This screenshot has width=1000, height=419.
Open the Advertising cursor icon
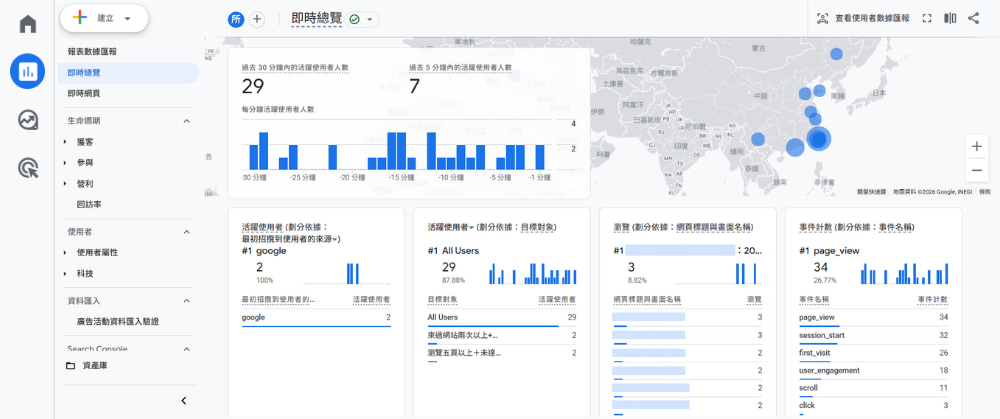tap(27, 168)
